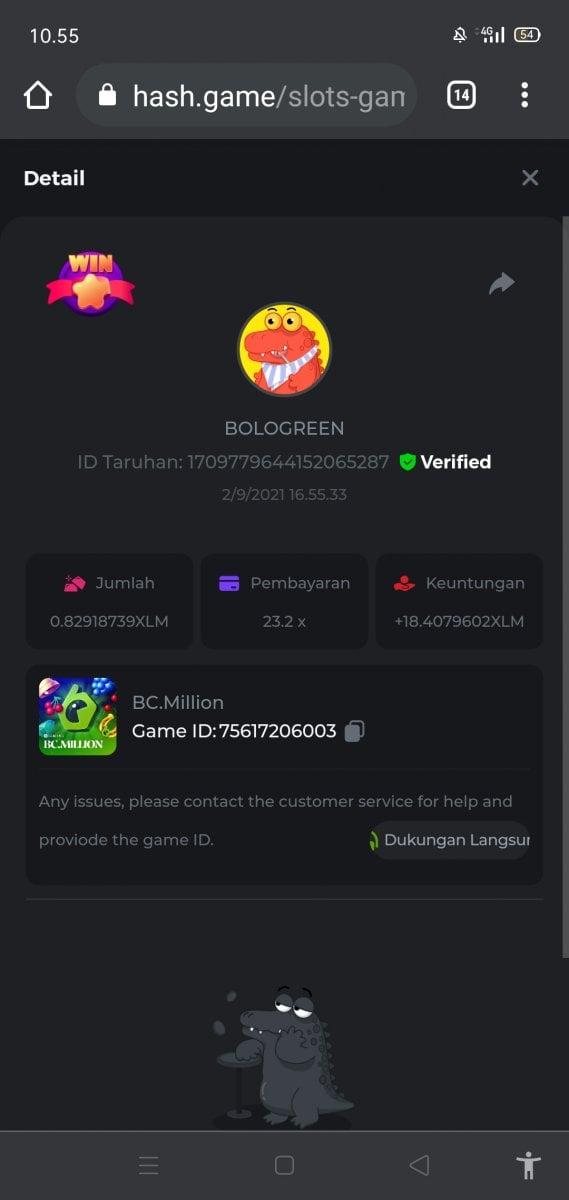
Task: Tap the Jumlah amount card
Action: pyautogui.click(x=109, y=602)
